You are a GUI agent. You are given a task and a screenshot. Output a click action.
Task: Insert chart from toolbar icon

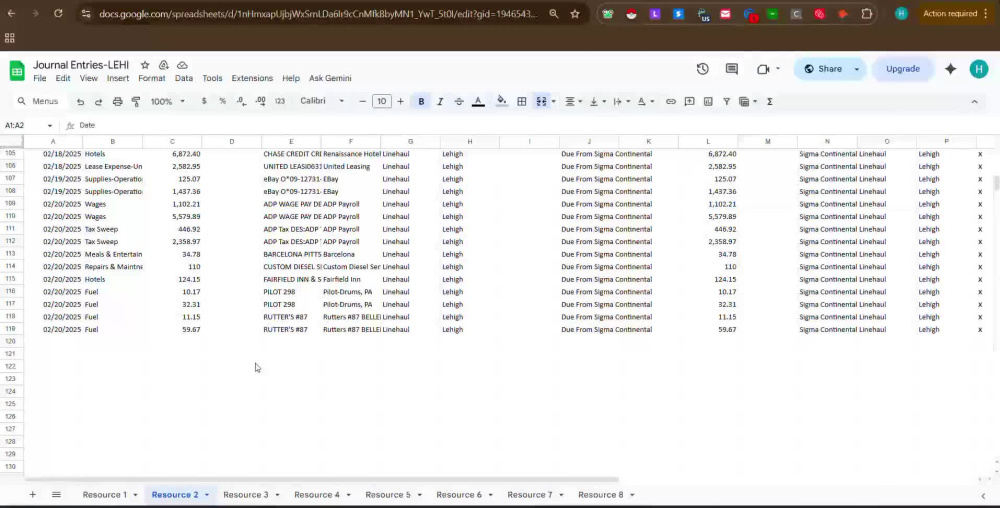point(708,101)
